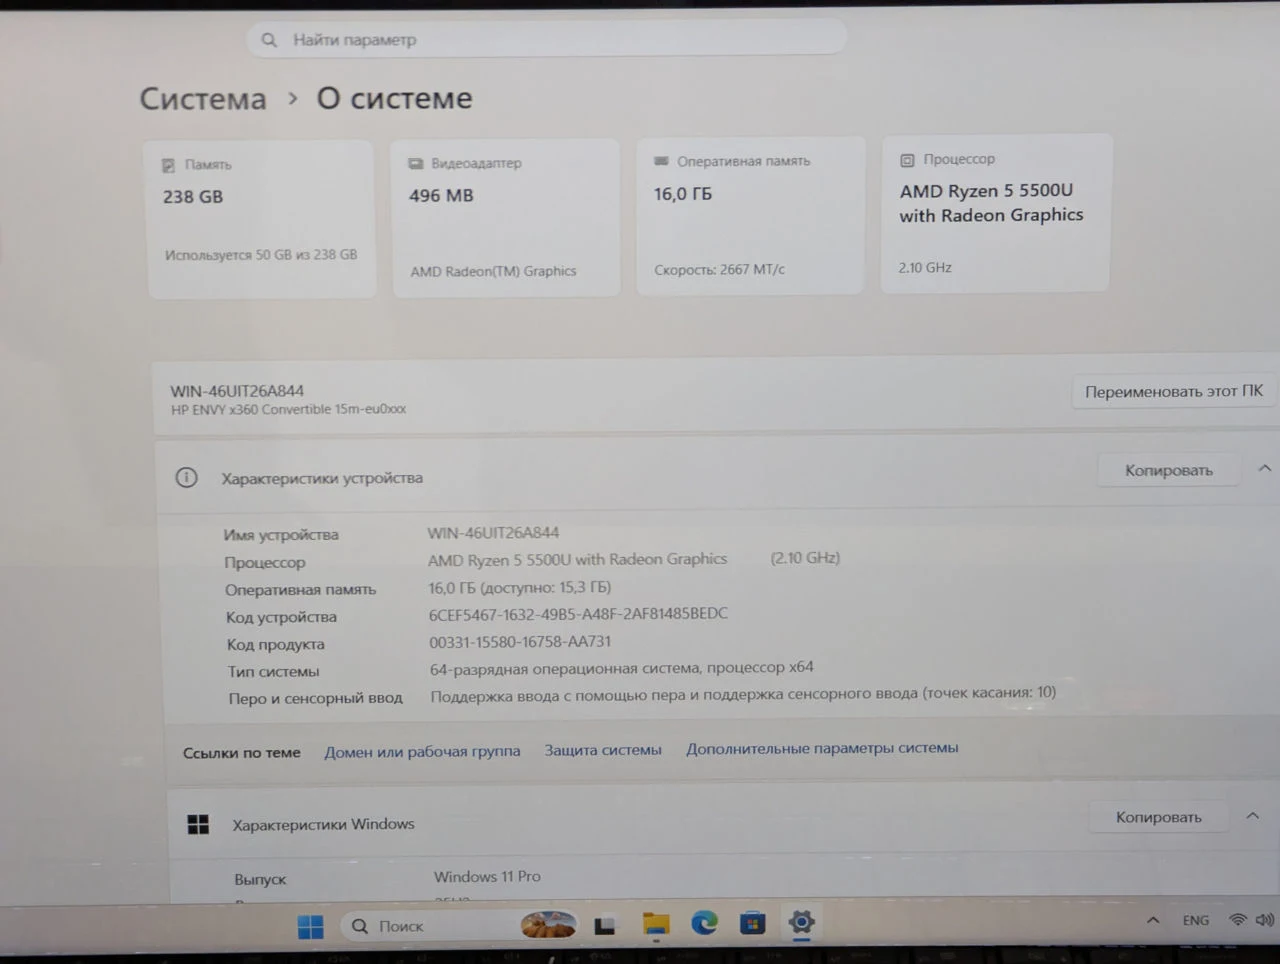The width and height of the screenshot is (1280, 964).
Task: Click Скорость: 2667 МТ/с text
Action: (719, 269)
